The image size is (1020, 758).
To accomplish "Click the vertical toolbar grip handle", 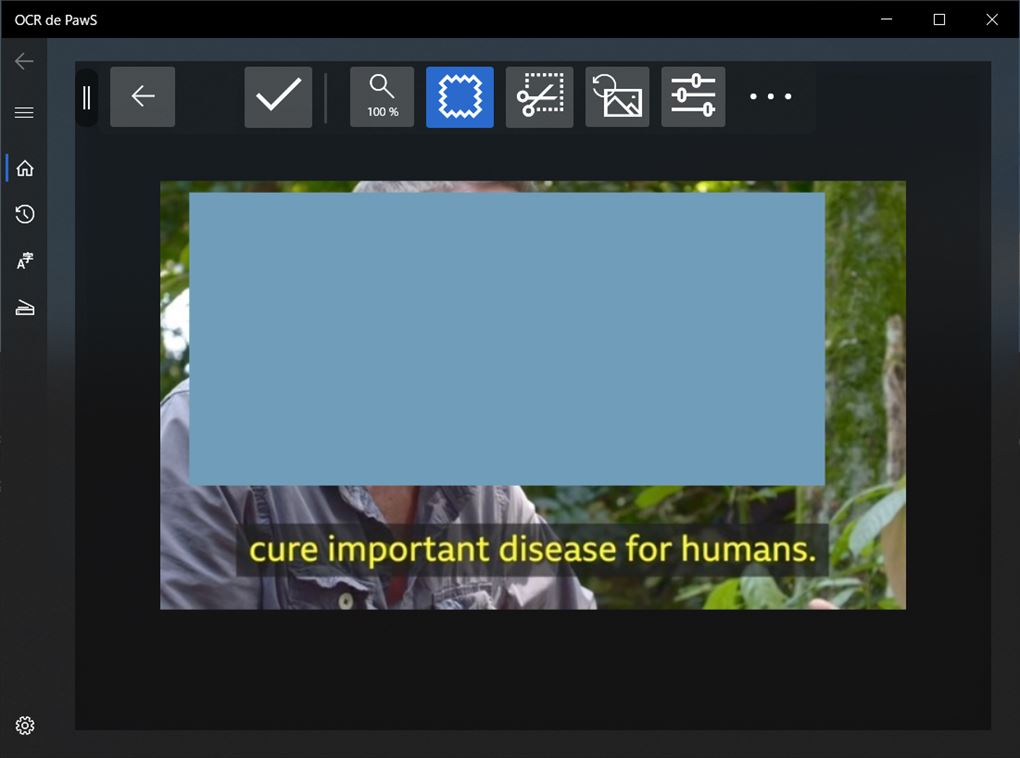I will pos(87,97).
